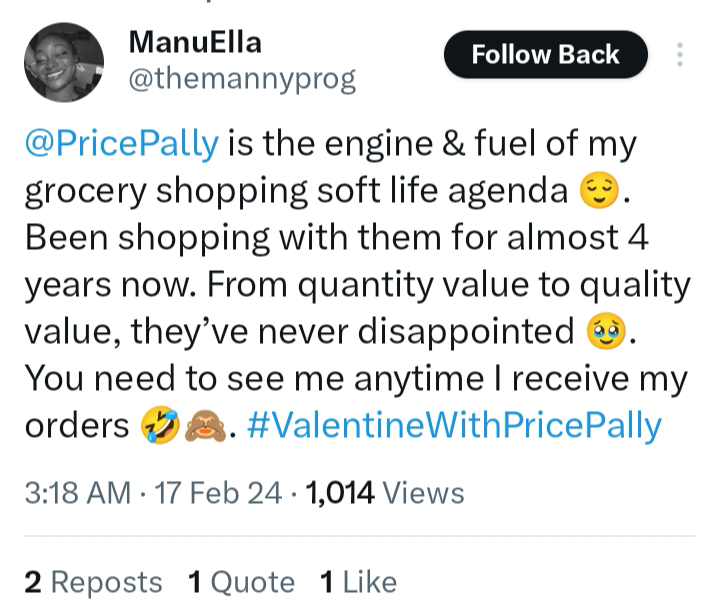Open the @PricePally mention link

[120, 142]
